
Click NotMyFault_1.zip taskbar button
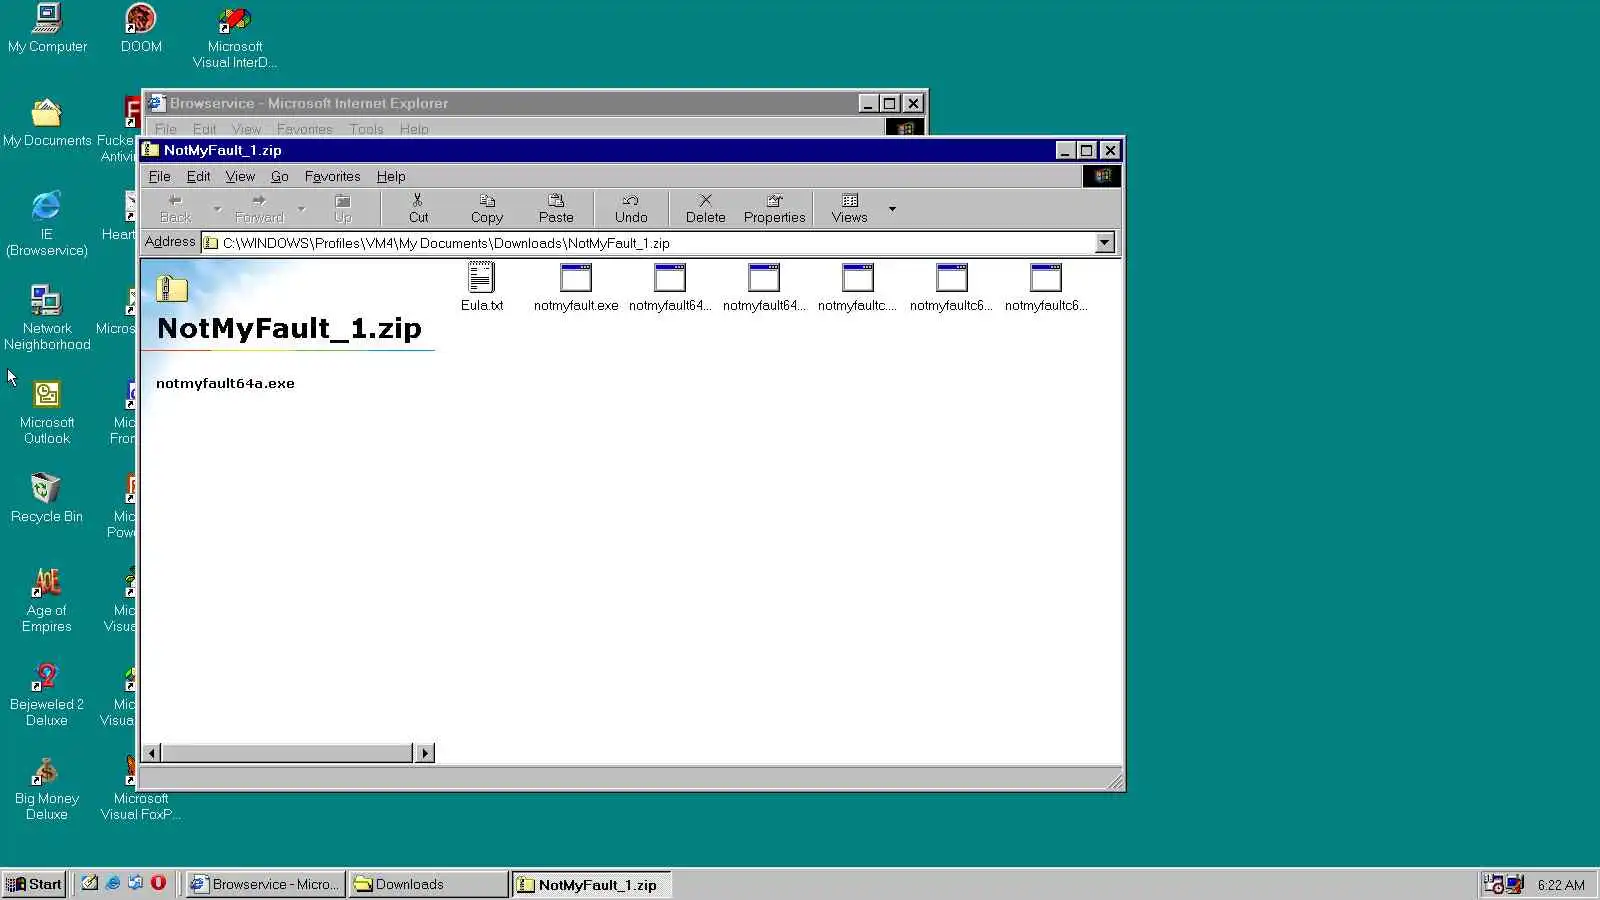(591, 884)
